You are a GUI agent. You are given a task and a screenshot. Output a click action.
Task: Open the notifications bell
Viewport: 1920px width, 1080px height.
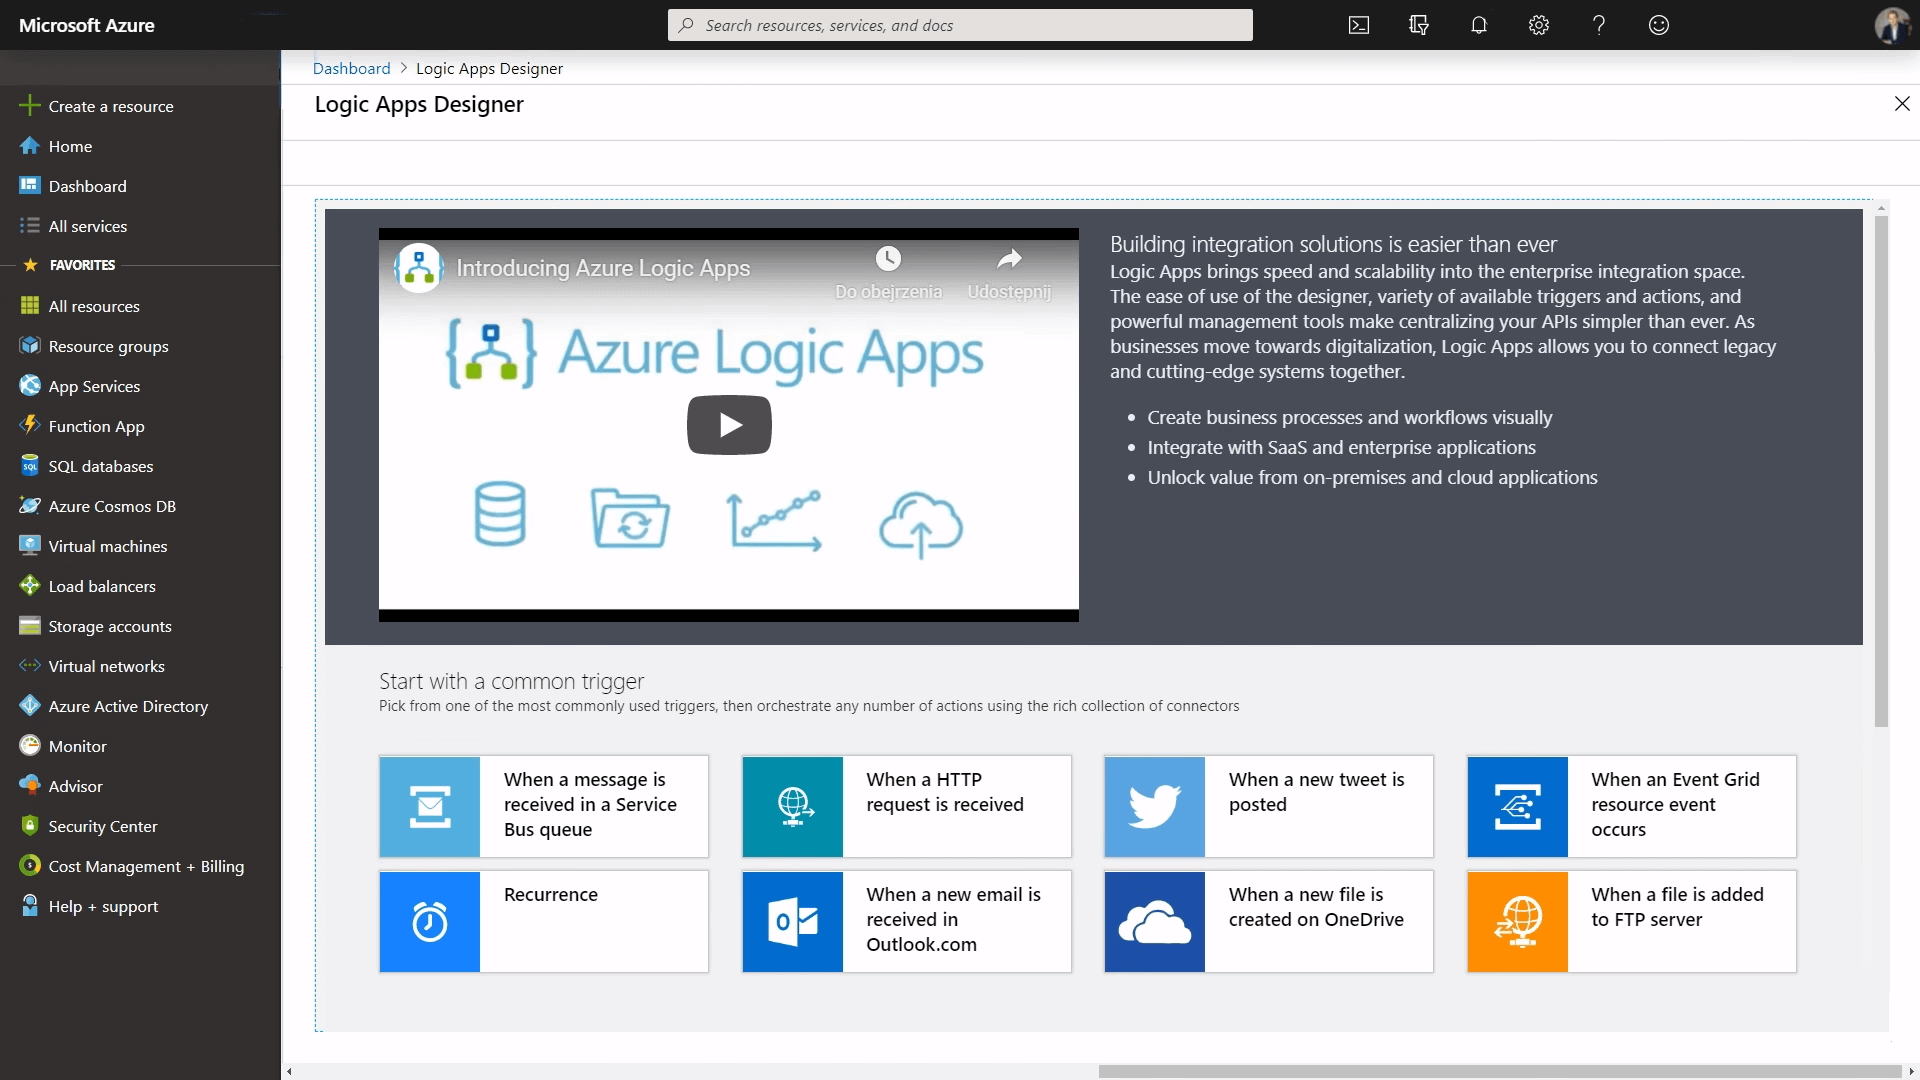(1478, 25)
